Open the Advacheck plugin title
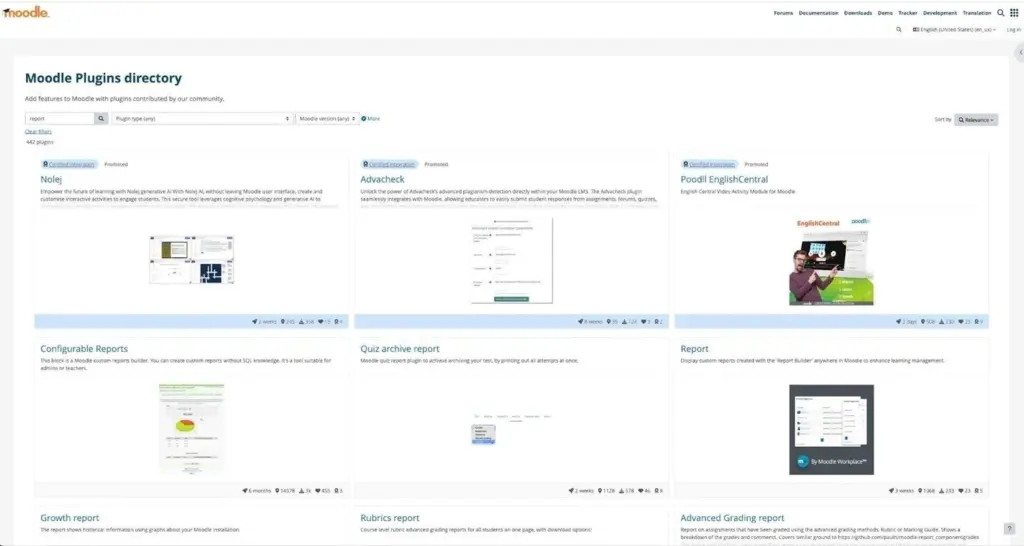This screenshot has width=1024, height=546. click(382, 179)
